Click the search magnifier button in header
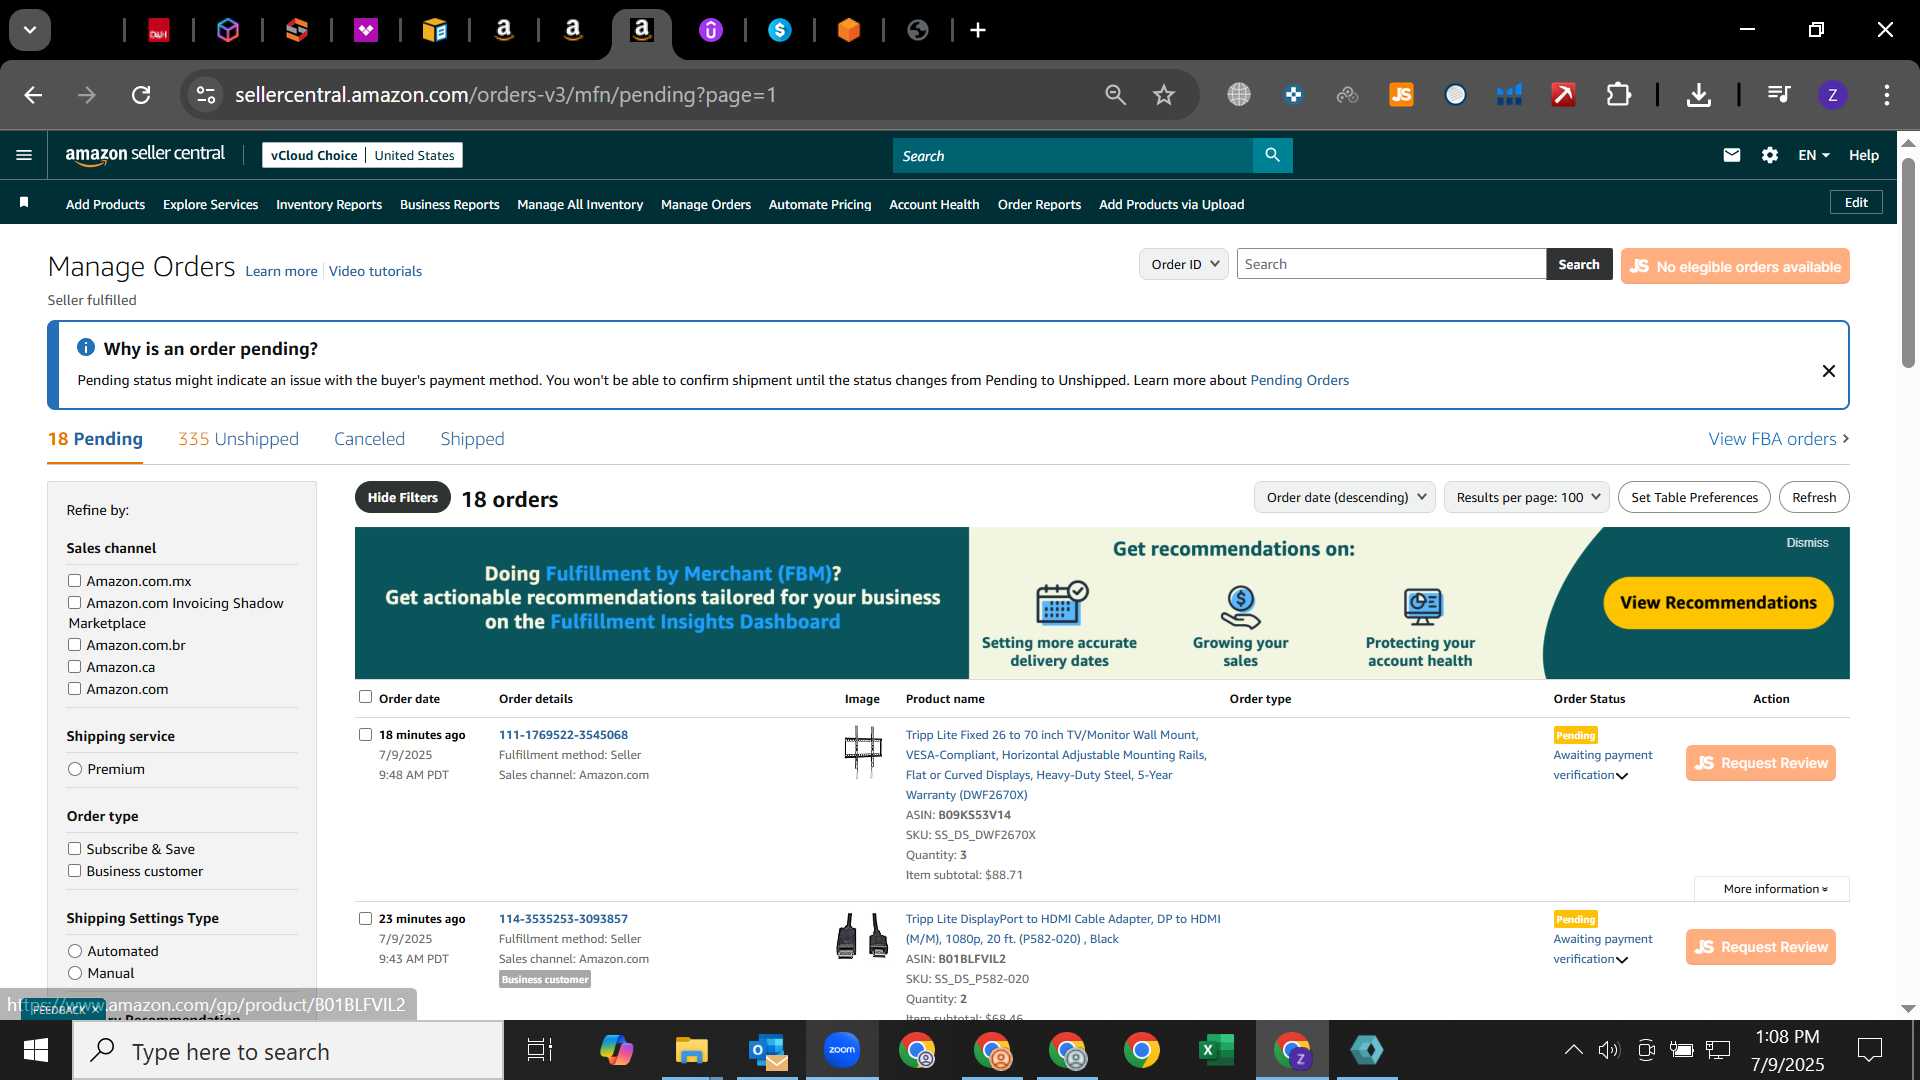This screenshot has width=1920, height=1080. point(1272,155)
